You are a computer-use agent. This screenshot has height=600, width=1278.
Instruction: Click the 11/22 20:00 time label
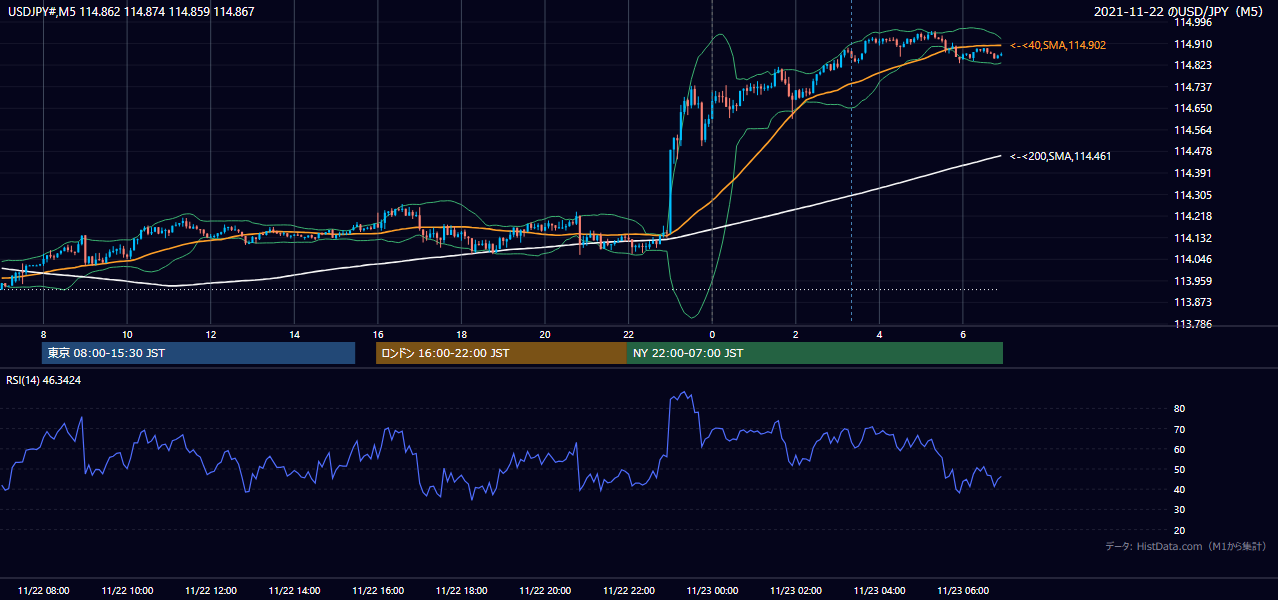point(545,591)
